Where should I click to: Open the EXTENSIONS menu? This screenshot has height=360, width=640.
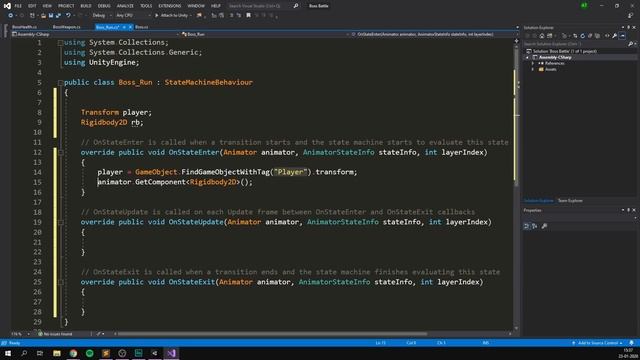pyautogui.click(x=169, y=6)
